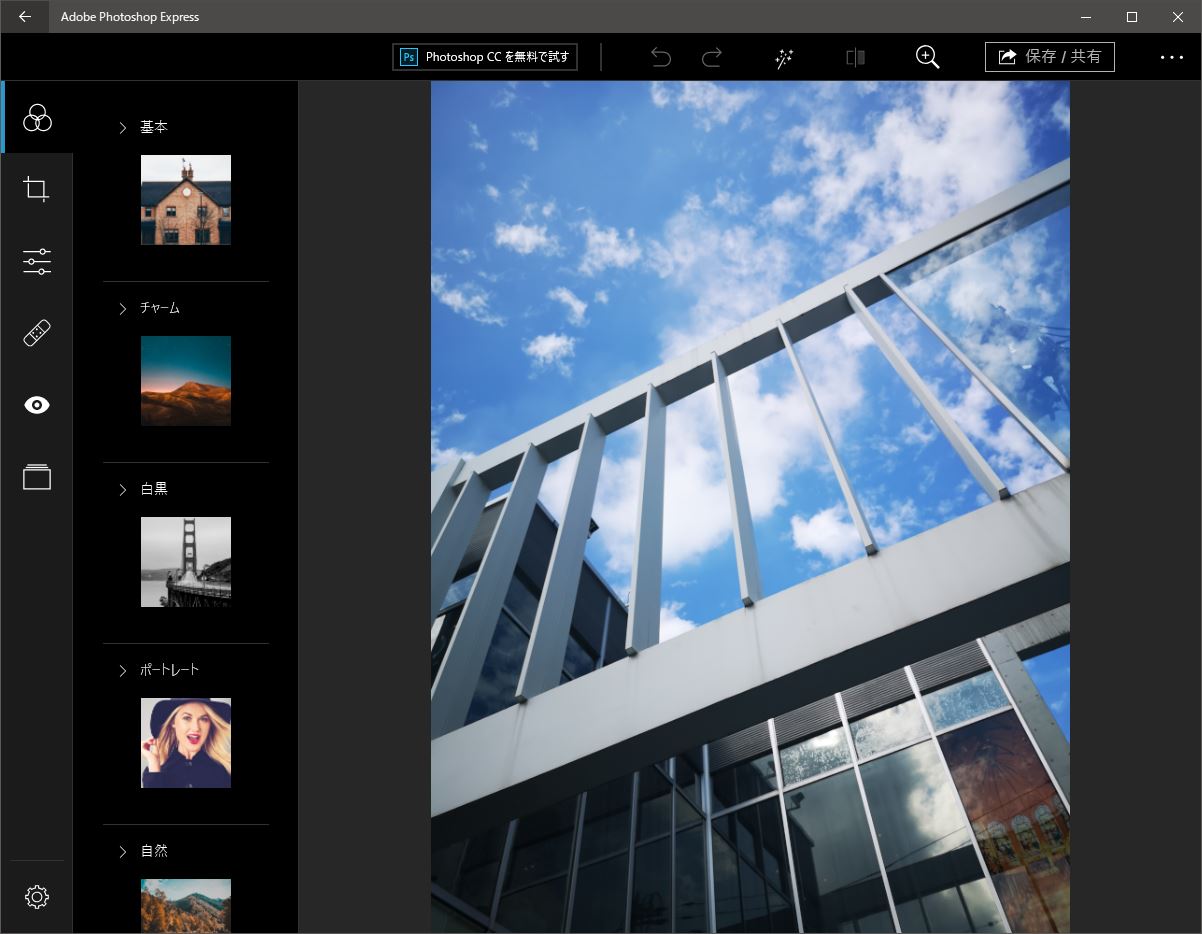Expand the 基本 chevron

coord(123,128)
